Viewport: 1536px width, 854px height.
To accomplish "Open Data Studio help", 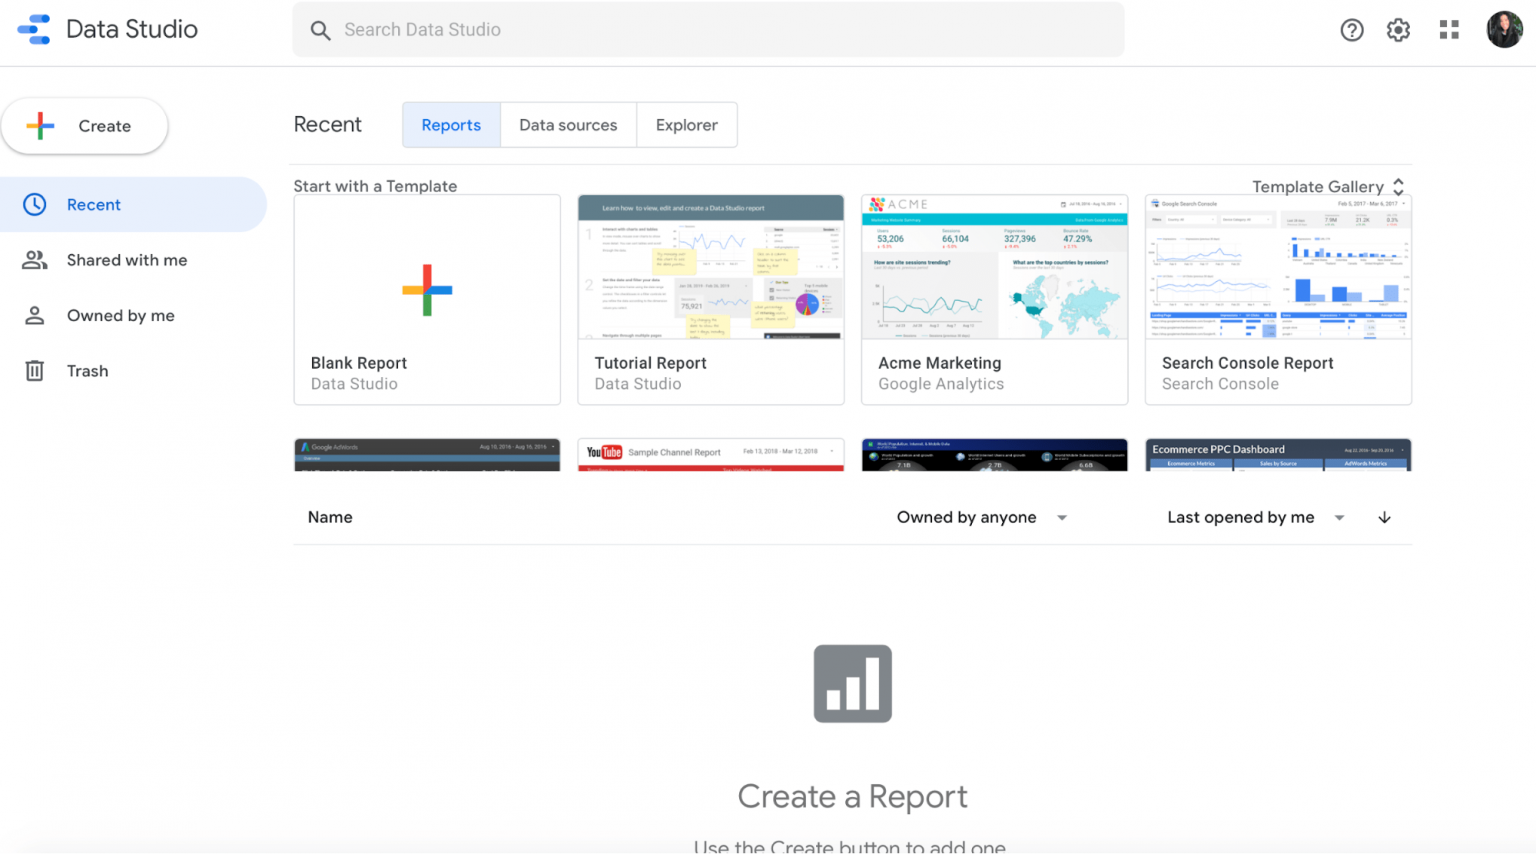I will pos(1352,30).
